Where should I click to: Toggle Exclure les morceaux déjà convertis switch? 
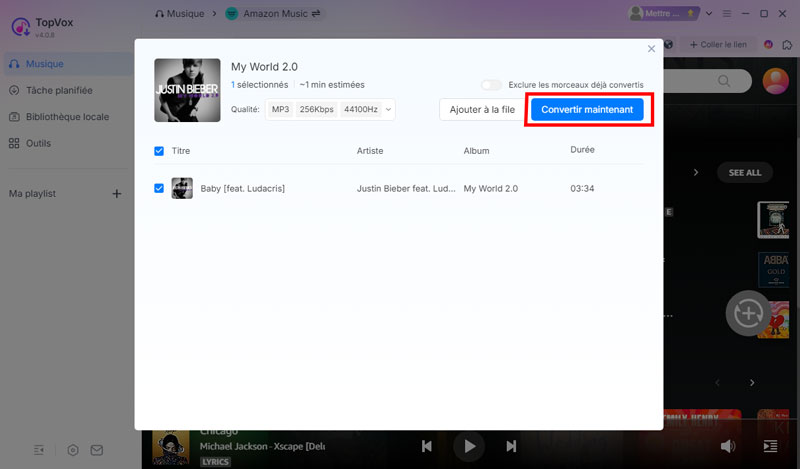[x=491, y=85]
